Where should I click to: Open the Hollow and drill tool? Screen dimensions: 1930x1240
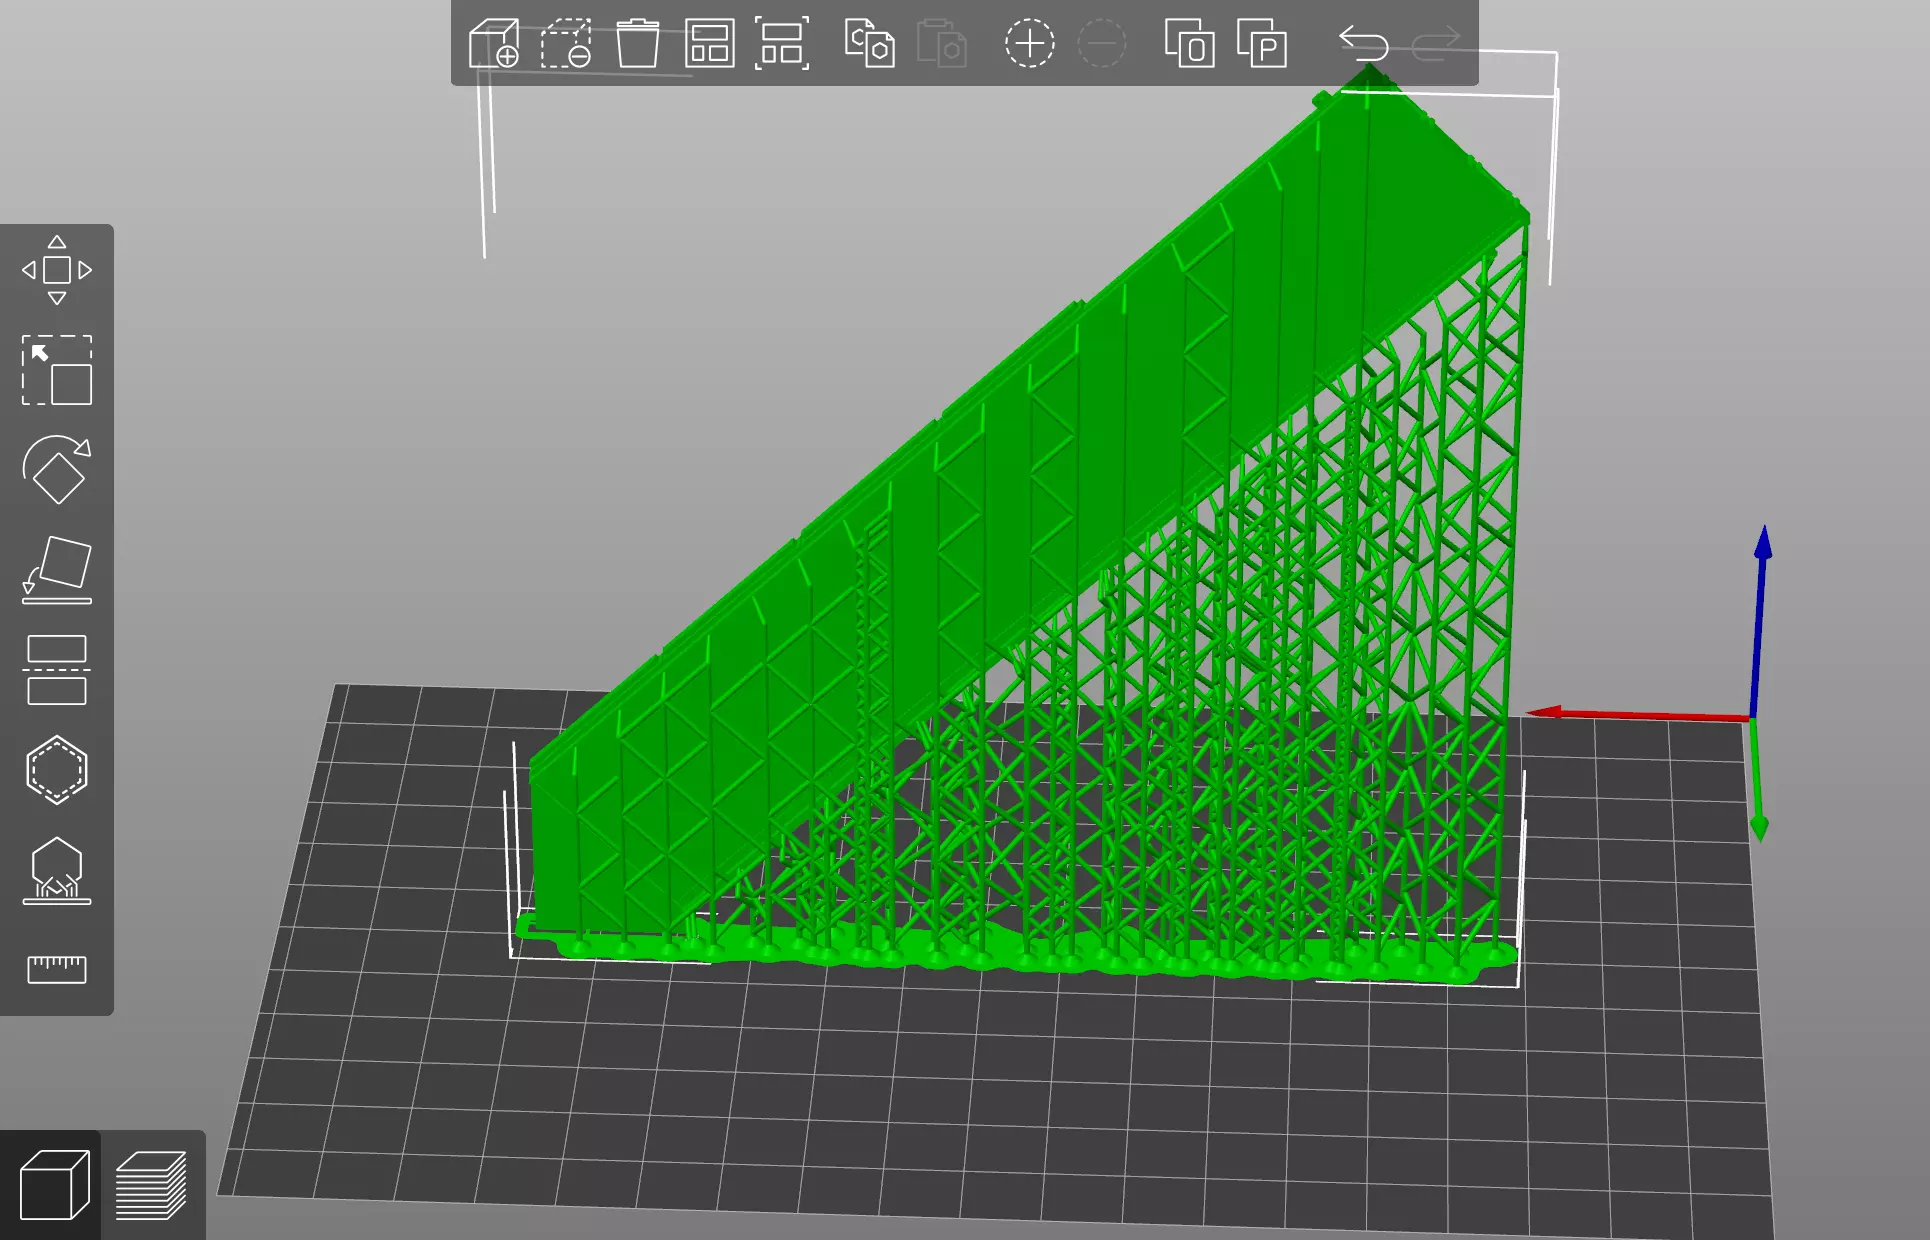click(57, 770)
